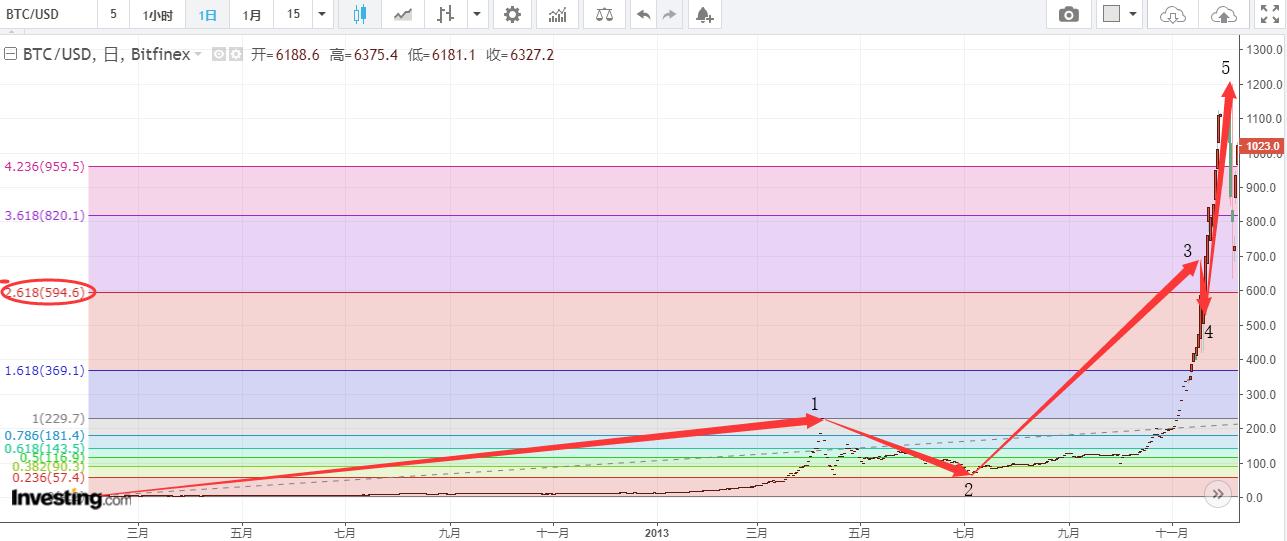Open the technical indicators panel

click(x=558, y=14)
